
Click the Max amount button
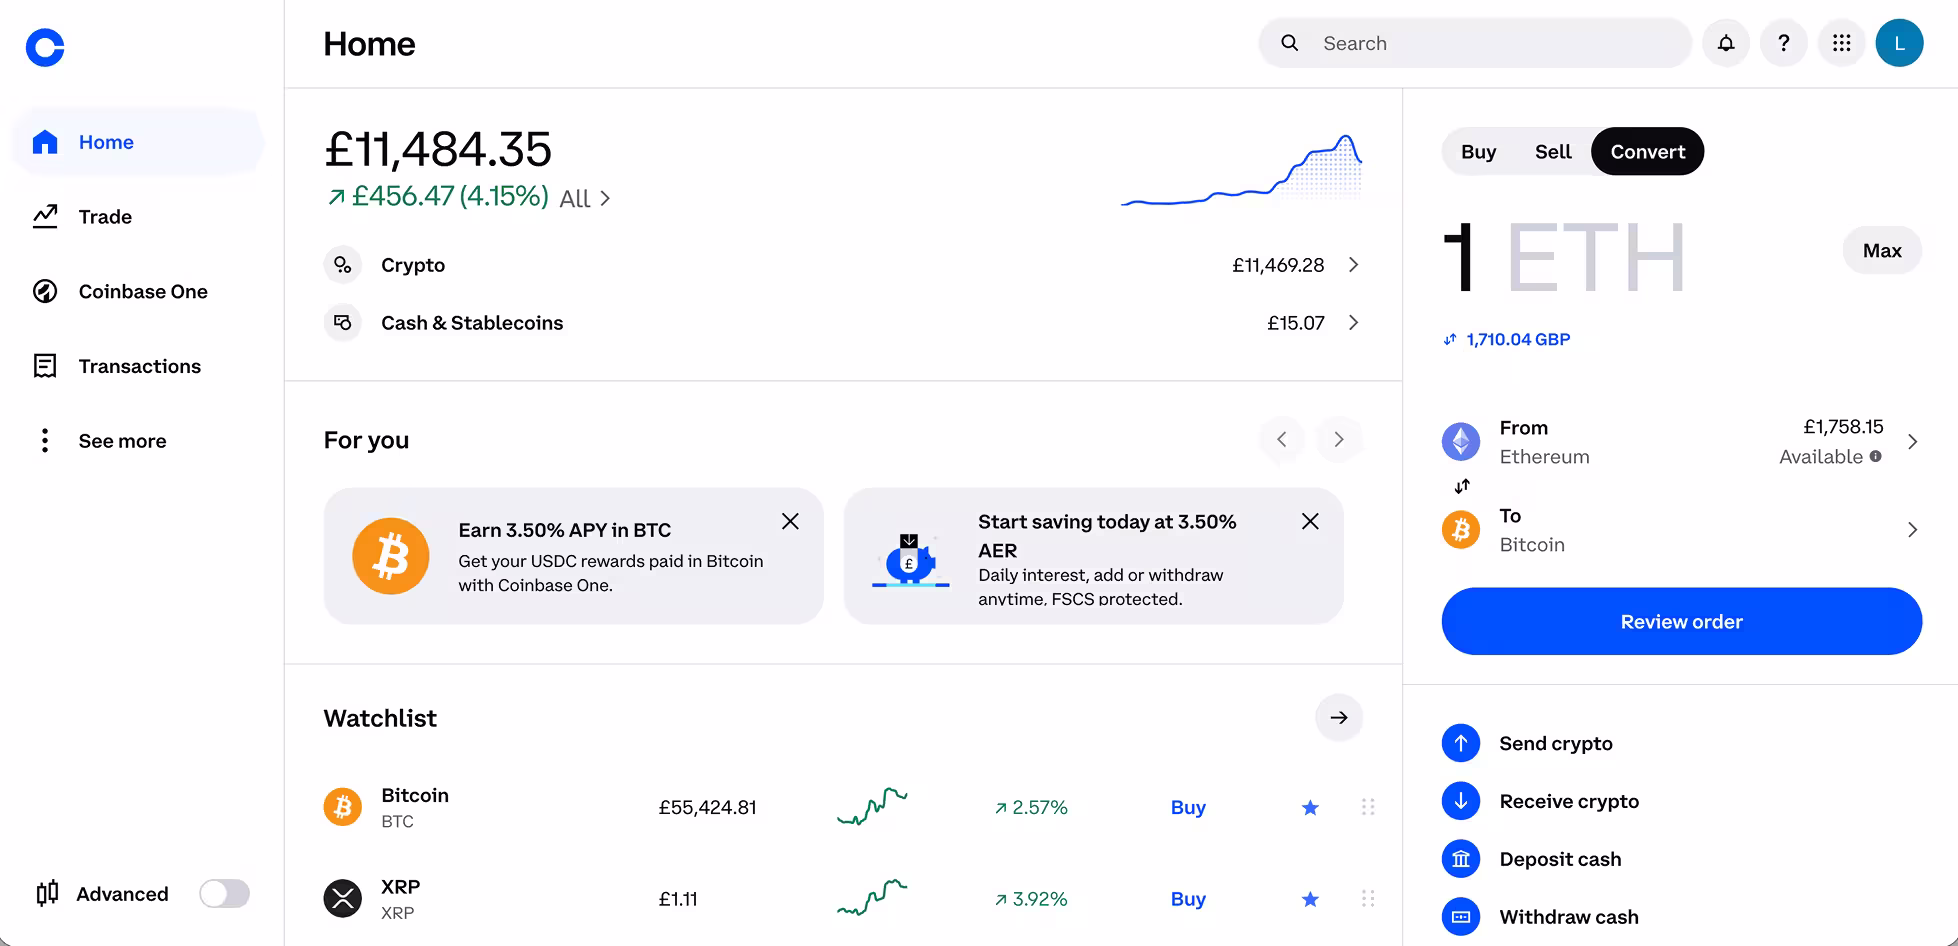click(1882, 251)
